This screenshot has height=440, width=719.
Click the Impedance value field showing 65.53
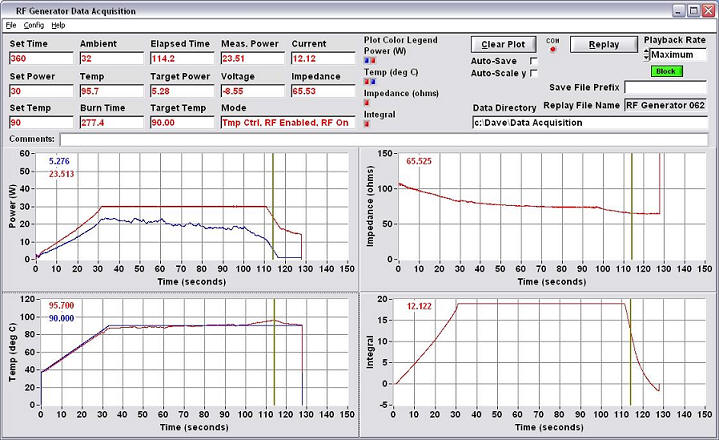[323, 91]
